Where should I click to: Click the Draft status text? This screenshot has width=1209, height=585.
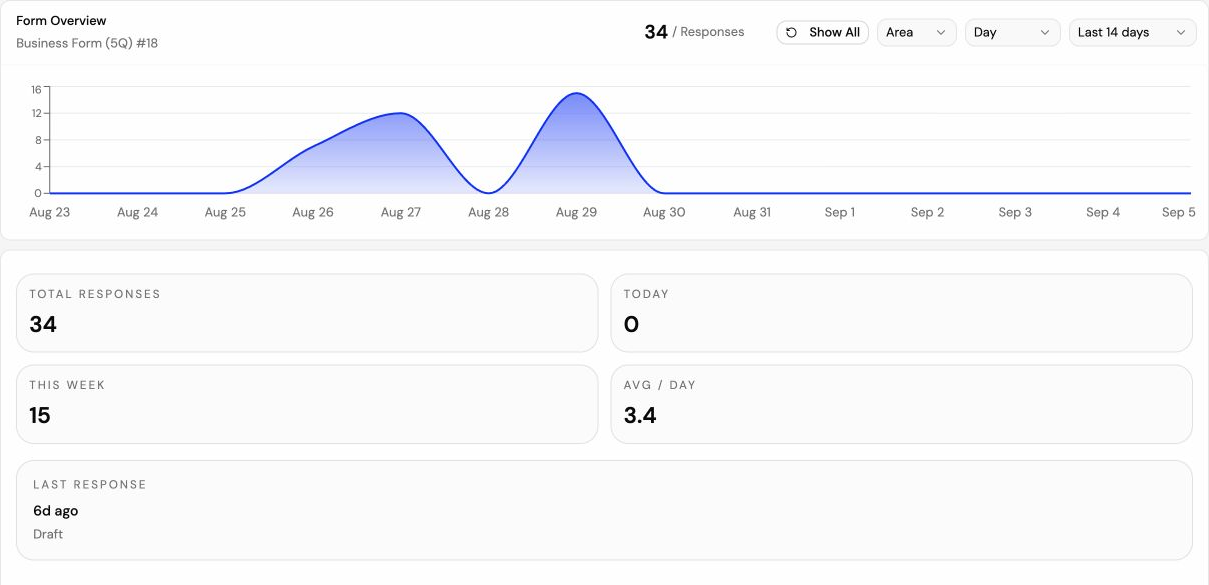[x=48, y=534]
